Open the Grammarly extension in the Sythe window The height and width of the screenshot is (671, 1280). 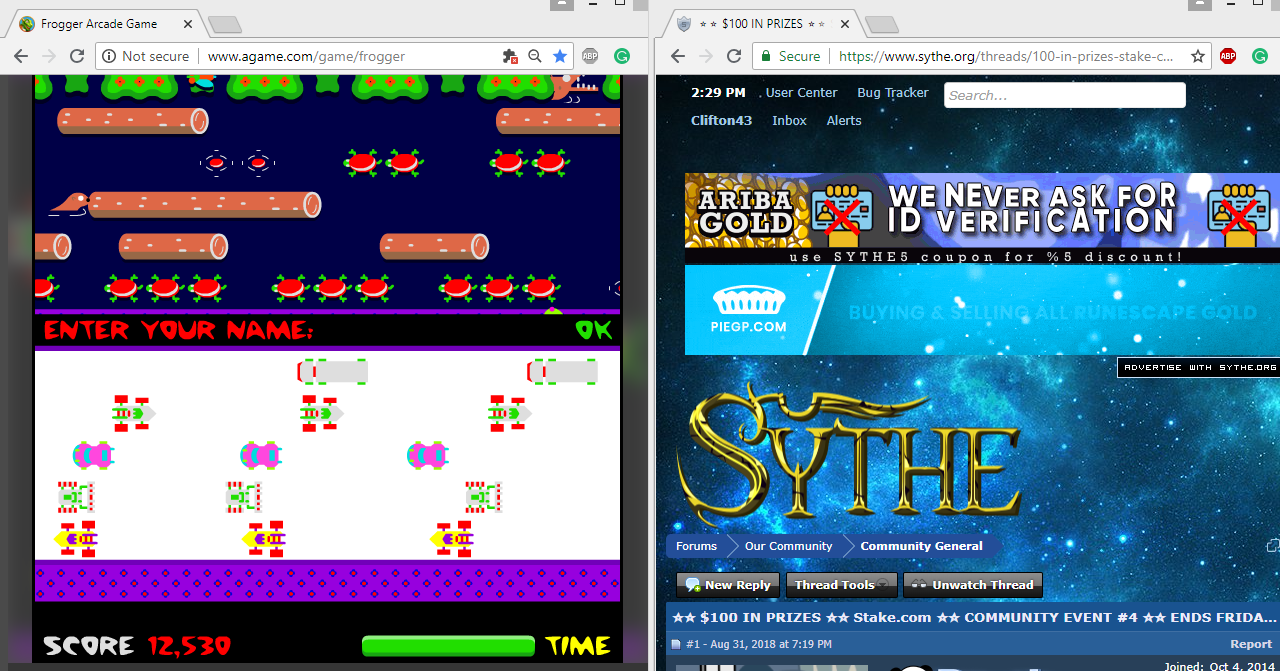tap(1259, 57)
